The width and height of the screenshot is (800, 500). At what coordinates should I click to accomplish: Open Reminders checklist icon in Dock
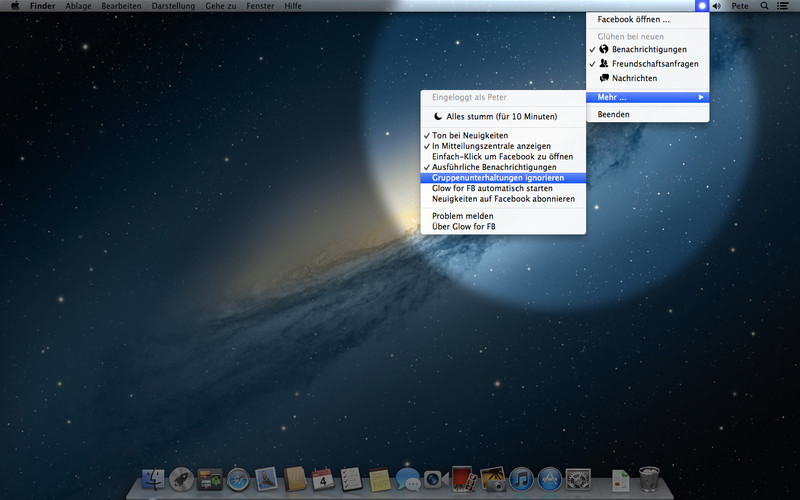351,480
